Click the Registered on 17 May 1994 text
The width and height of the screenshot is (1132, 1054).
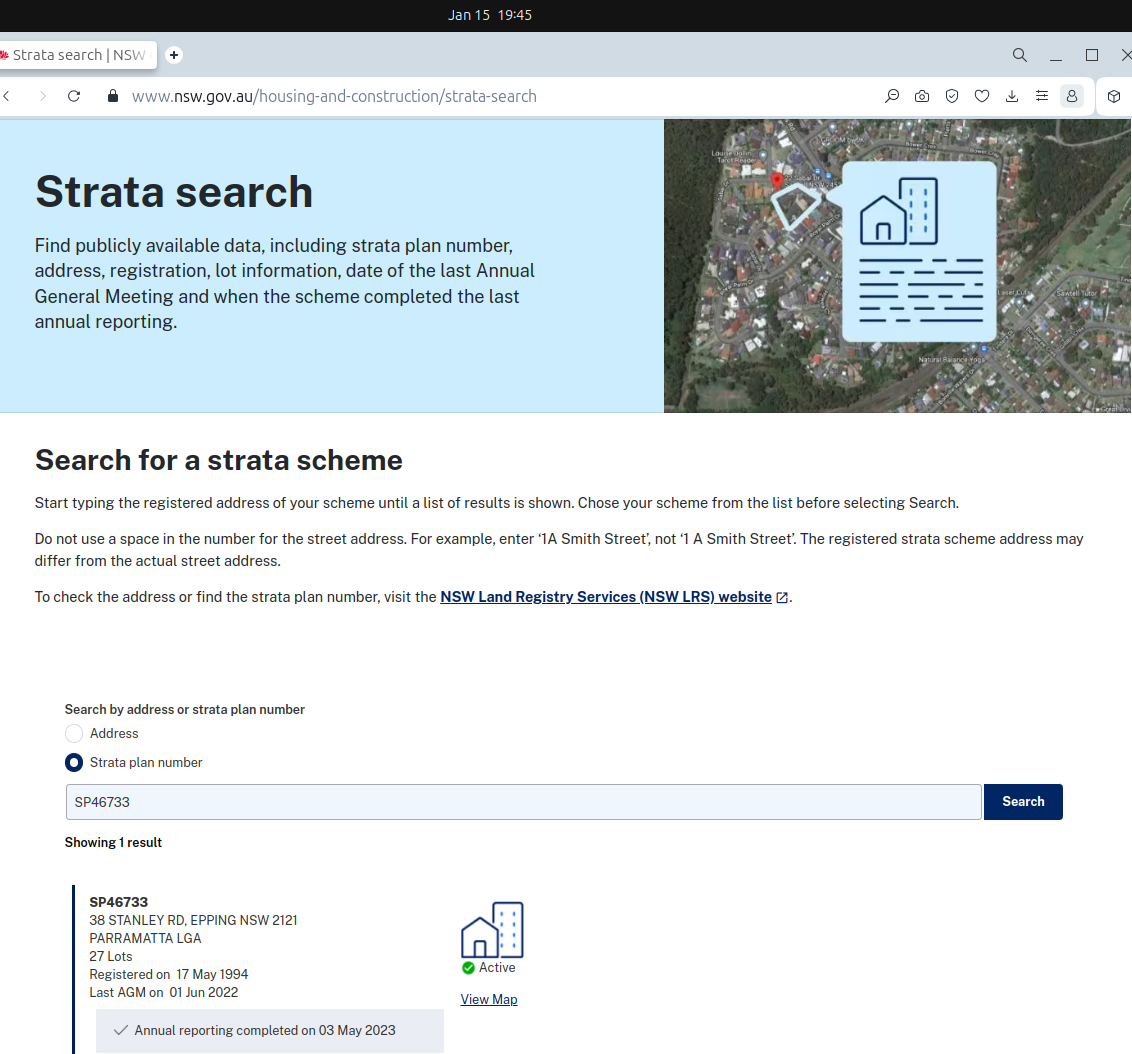click(169, 975)
